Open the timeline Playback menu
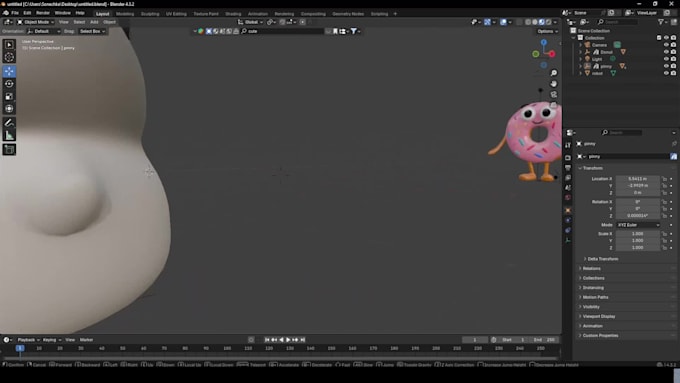Screen dimensions: 680x383 [28, 340]
